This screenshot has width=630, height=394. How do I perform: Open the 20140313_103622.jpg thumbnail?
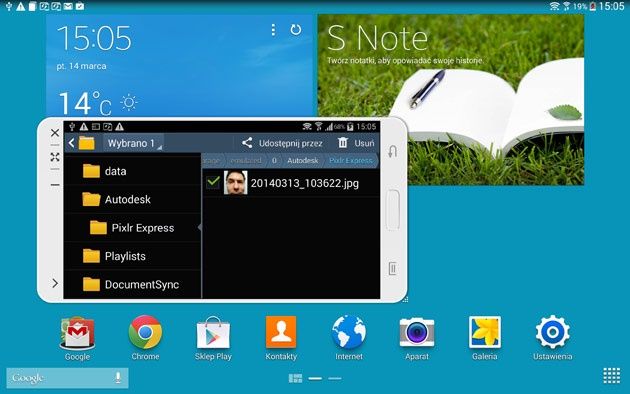pyautogui.click(x=235, y=182)
